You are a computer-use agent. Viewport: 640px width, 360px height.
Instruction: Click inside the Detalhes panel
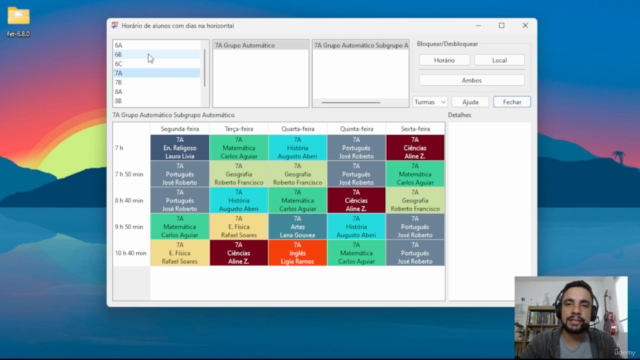pyautogui.click(x=489, y=211)
